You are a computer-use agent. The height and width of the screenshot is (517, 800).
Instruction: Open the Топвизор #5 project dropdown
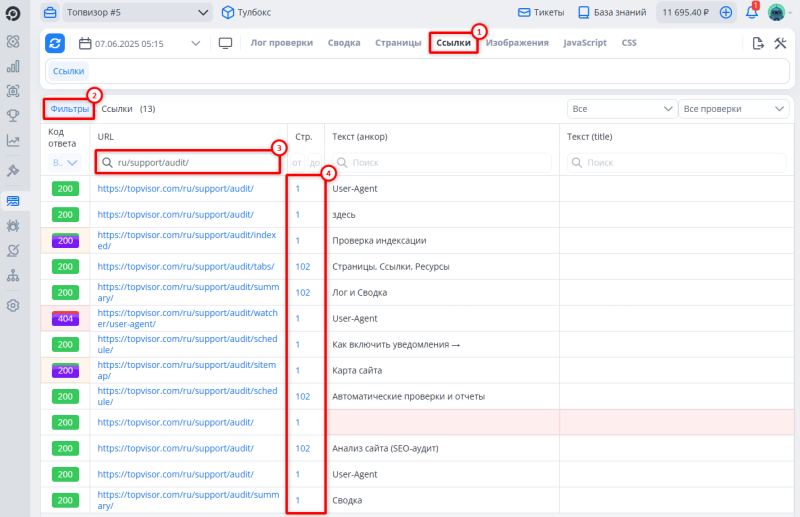137,13
